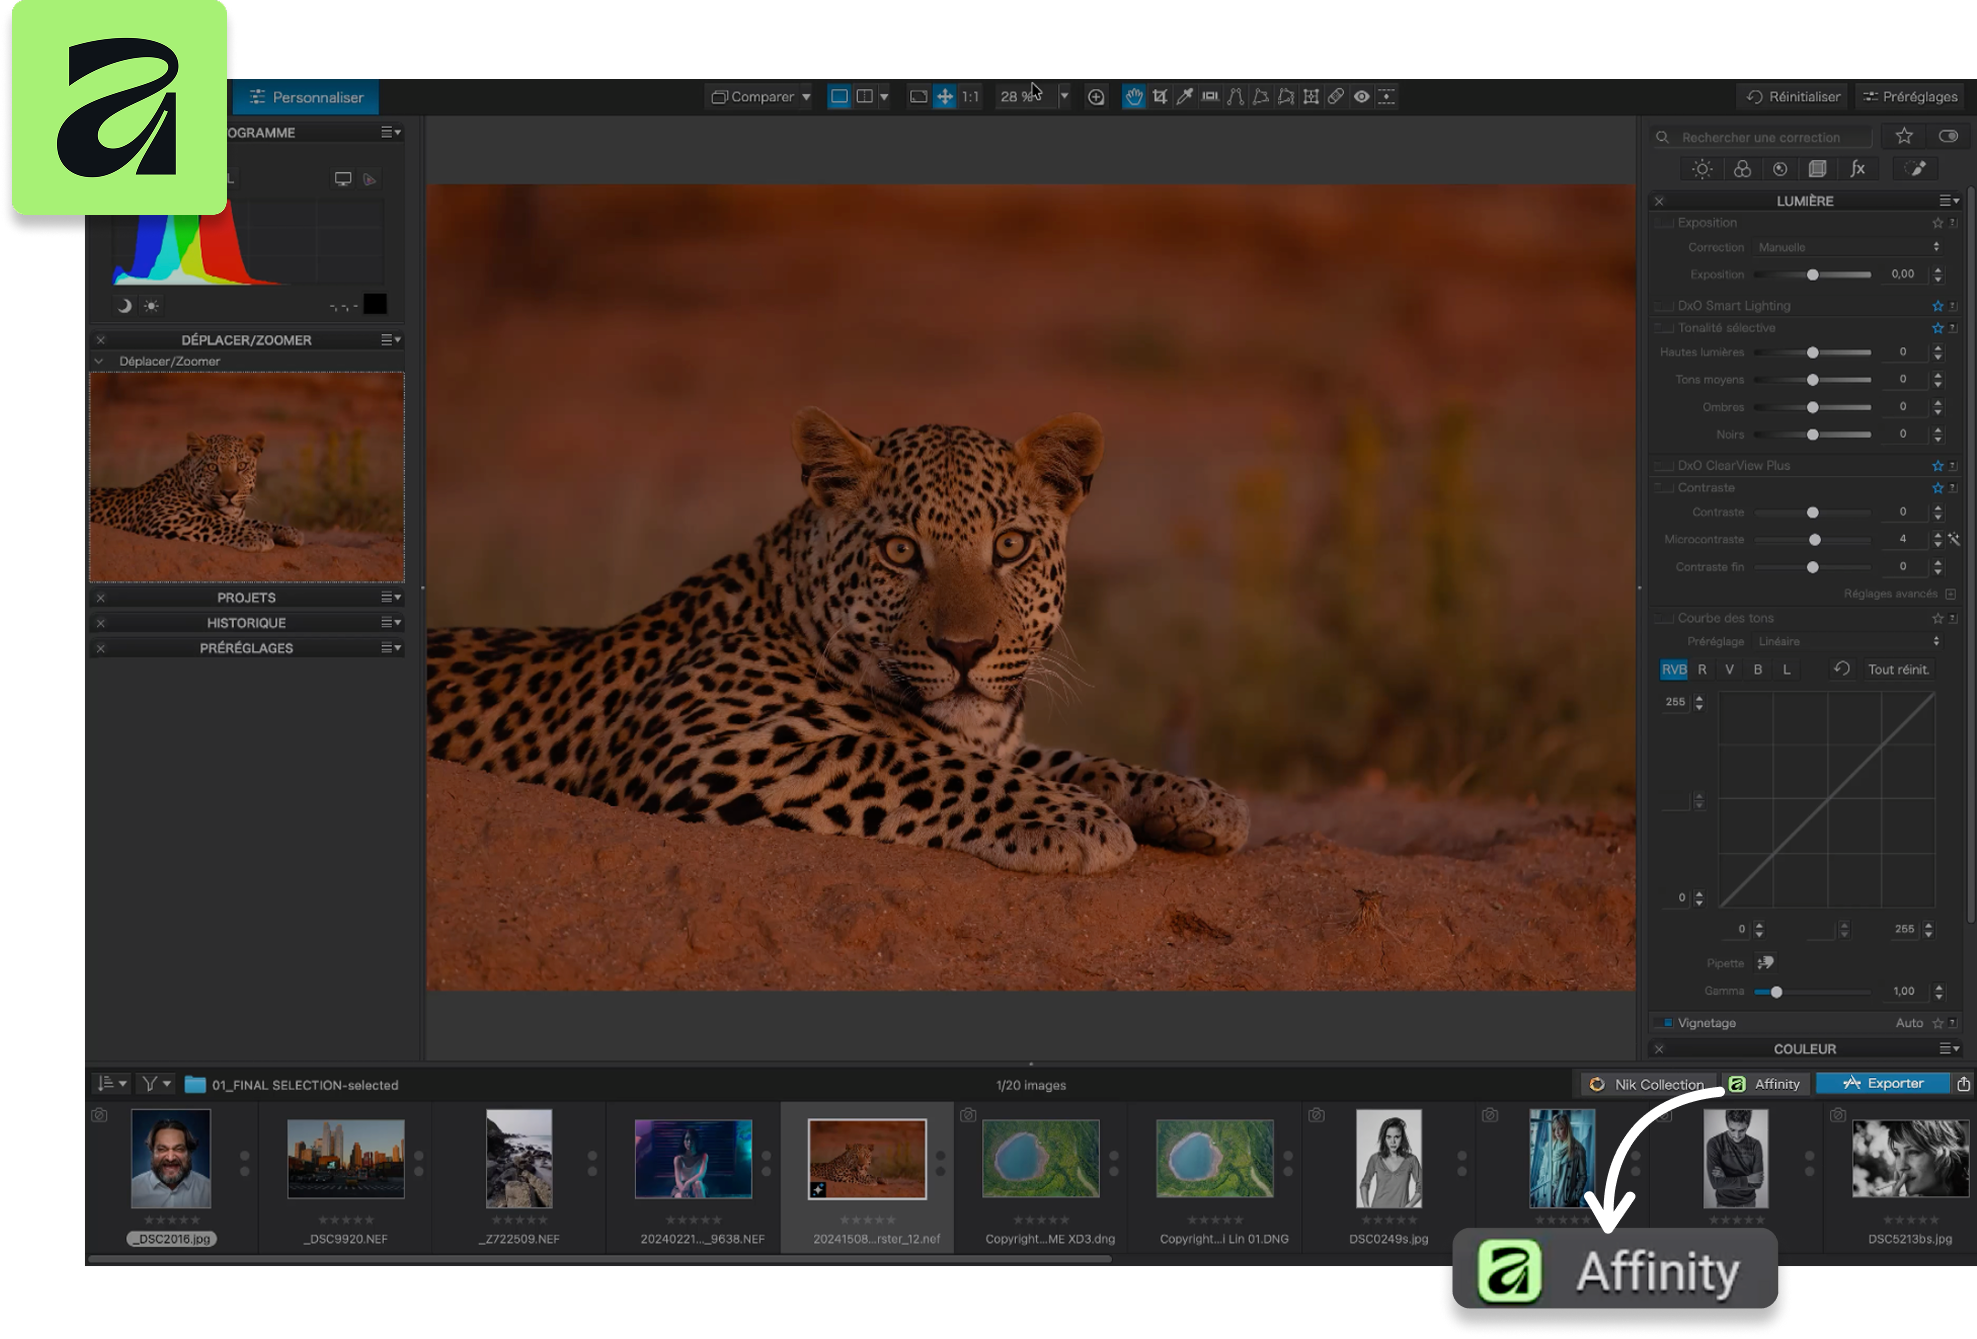Viewport: 1977px width, 1339px height.
Task: Fit image to screen icon
Action: [x=918, y=97]
